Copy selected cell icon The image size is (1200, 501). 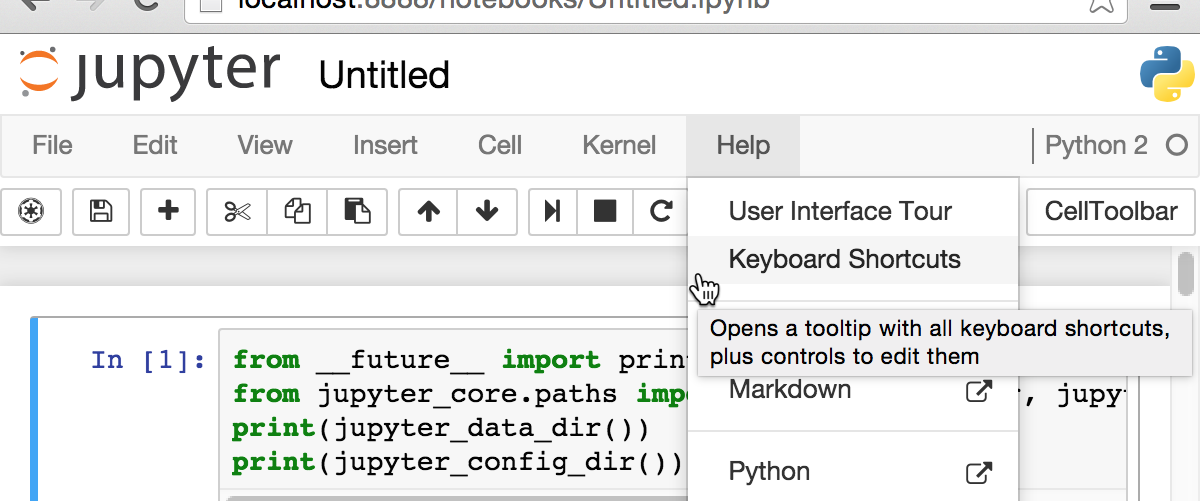[297, 211]
